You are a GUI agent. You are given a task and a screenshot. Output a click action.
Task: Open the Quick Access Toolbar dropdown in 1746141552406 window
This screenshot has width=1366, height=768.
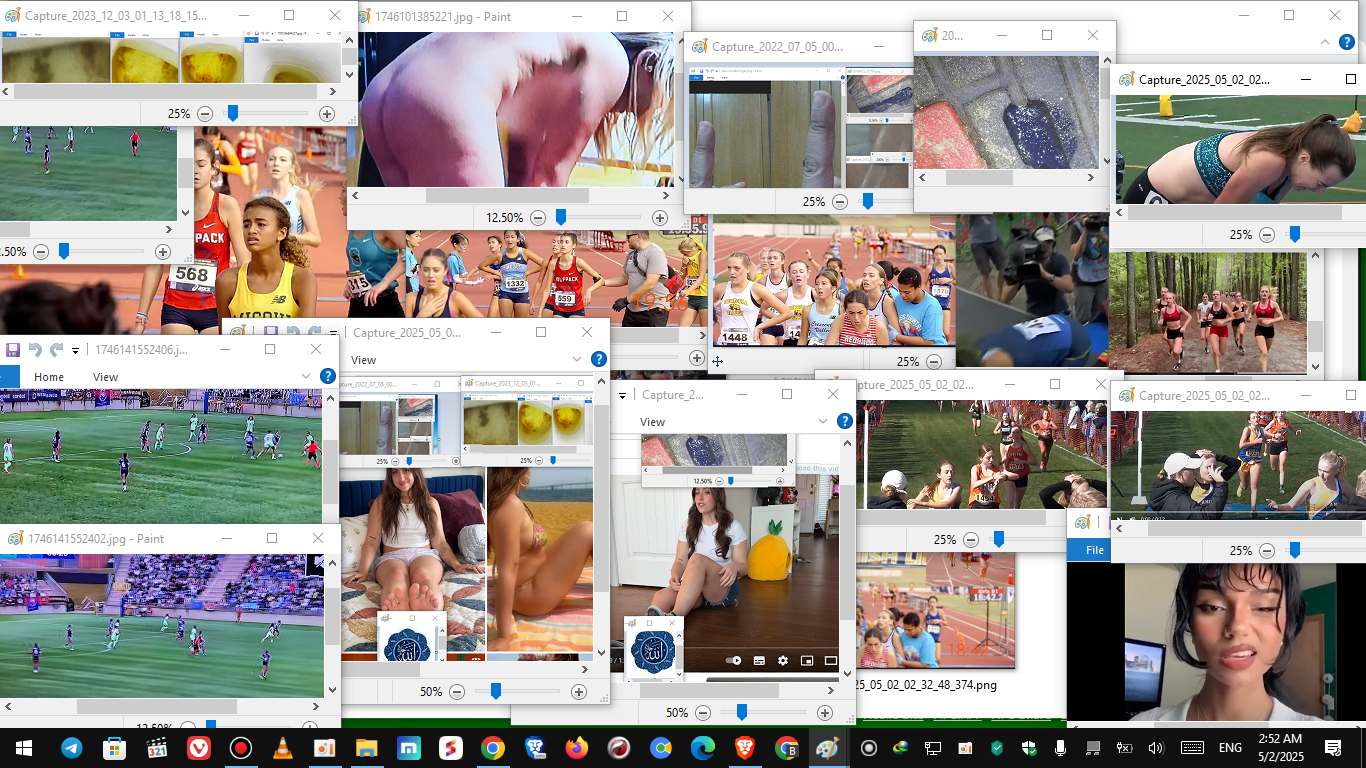[x=75, y=350]
